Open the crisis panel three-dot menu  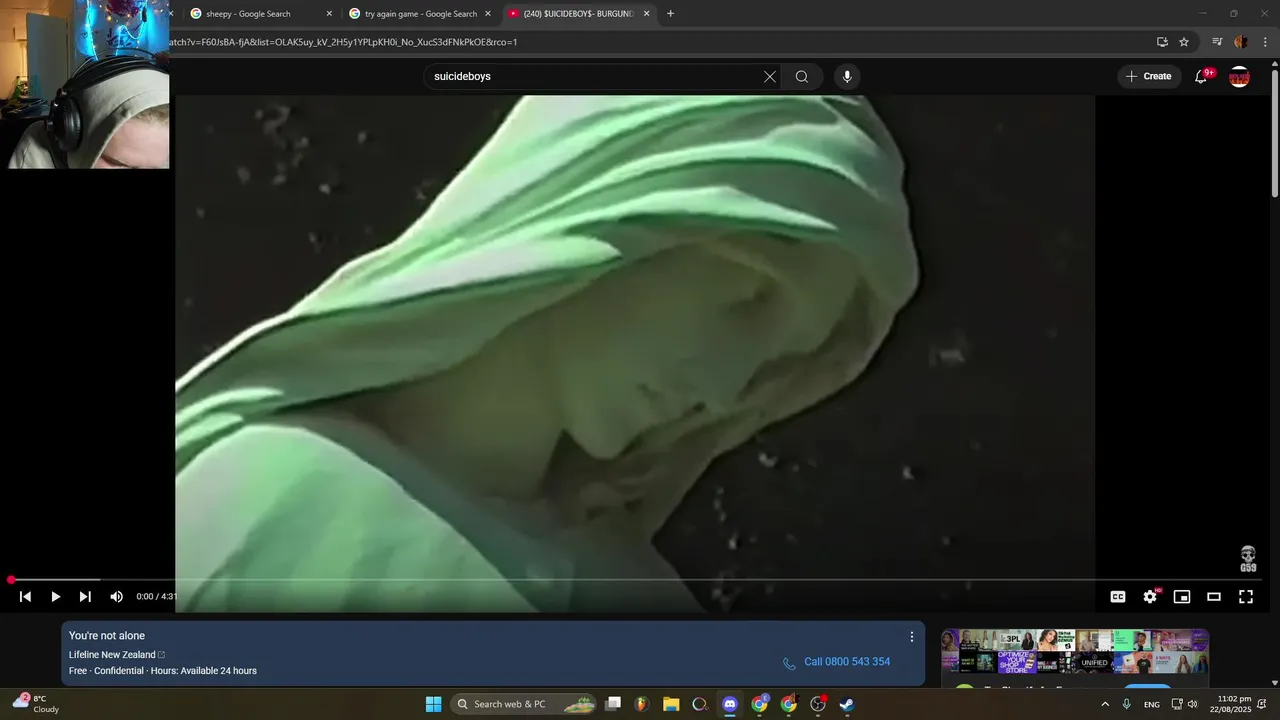pyautogui.click(x=911, y=637)
